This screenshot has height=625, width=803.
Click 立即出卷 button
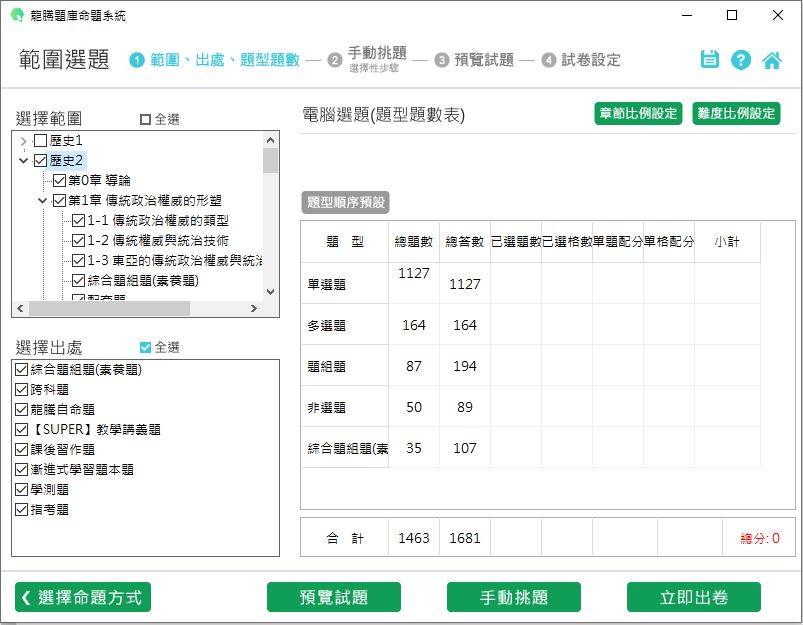click(x=694, y=597)
